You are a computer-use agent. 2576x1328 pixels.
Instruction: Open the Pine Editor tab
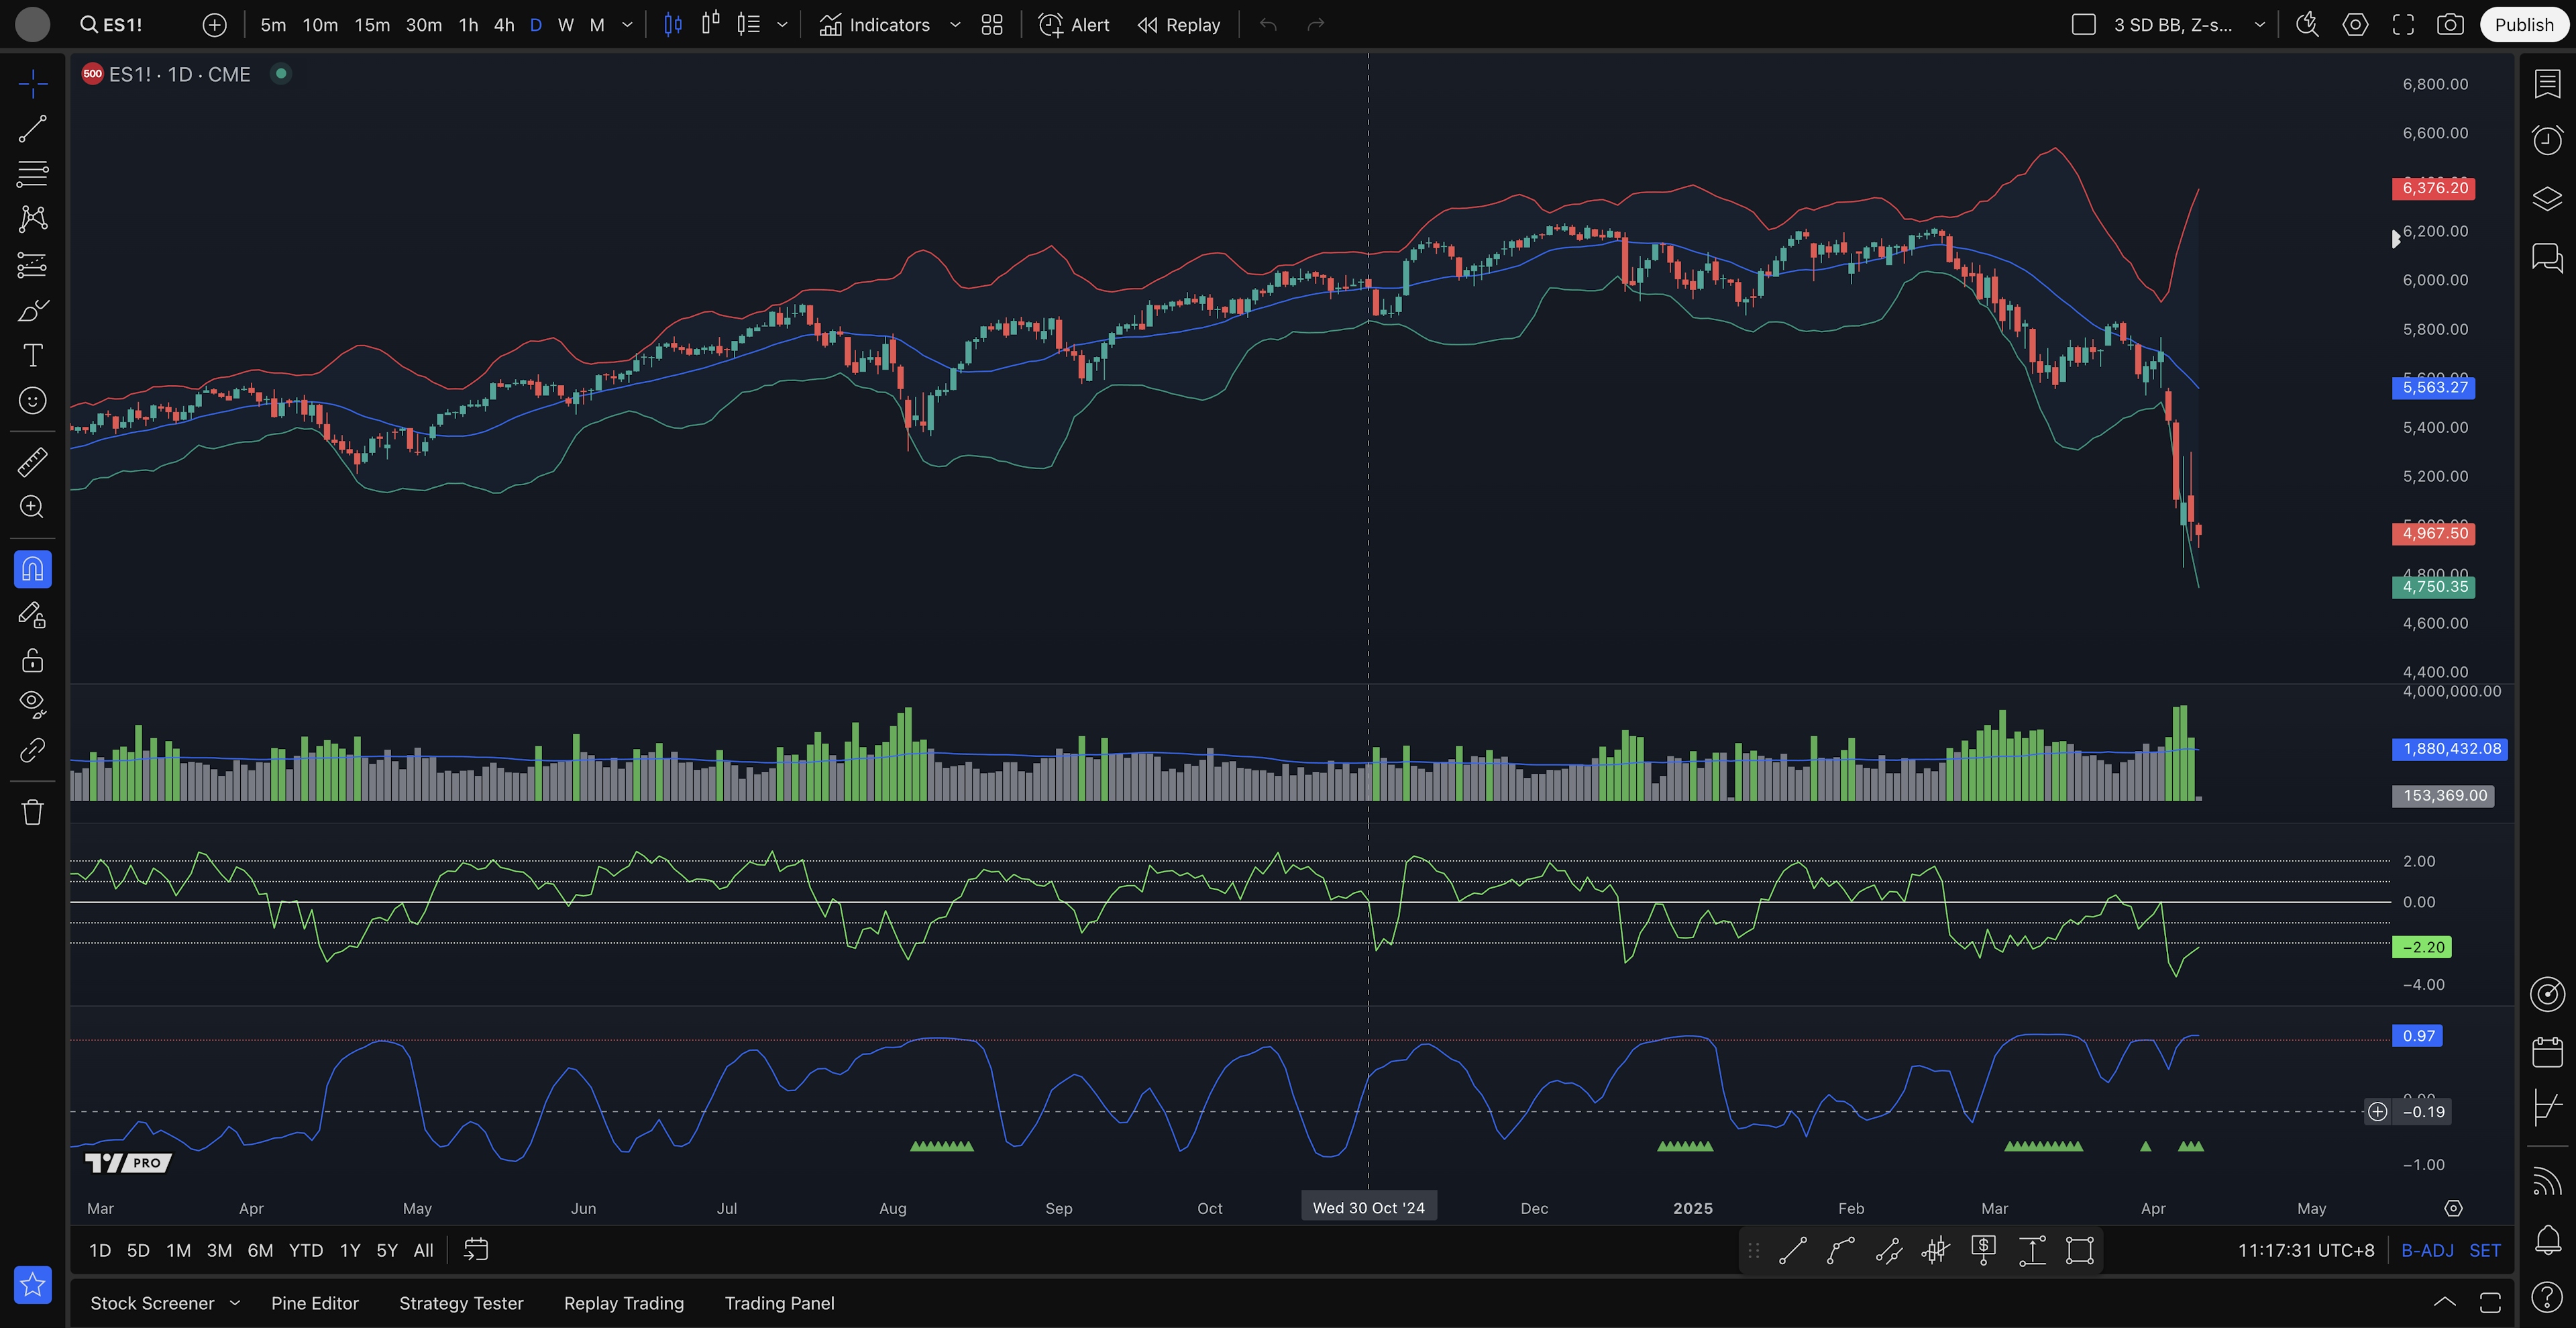[314, 1303]
